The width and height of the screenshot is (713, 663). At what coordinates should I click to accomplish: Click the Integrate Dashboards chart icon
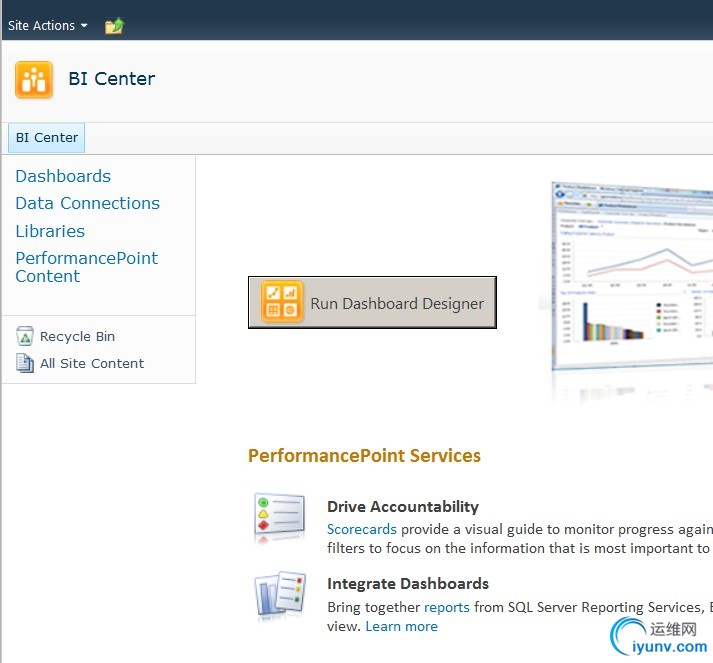click(279, 596)
